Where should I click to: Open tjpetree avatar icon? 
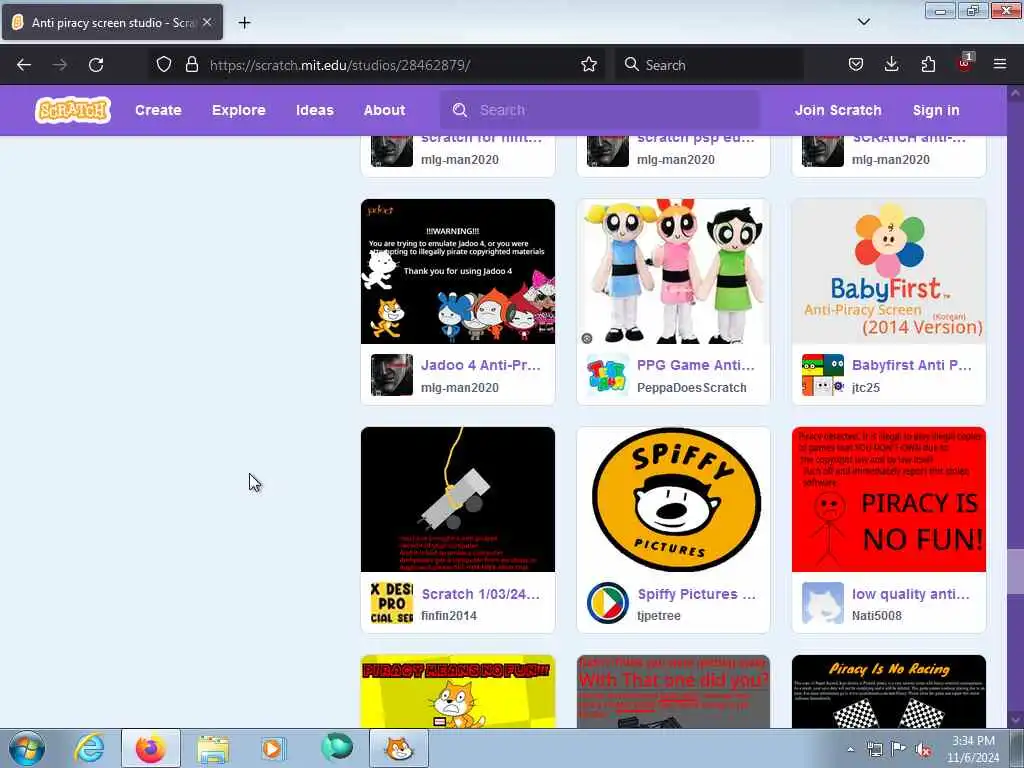pos(607,603)
